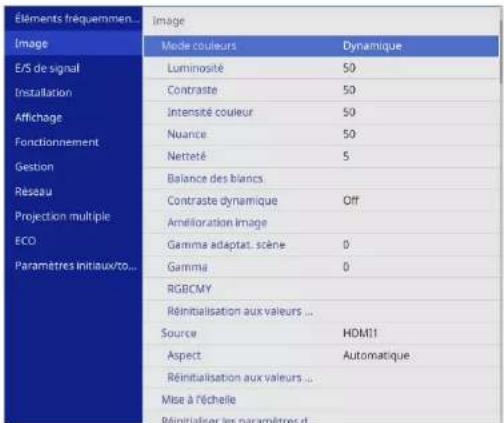Select the Contraste setting

coord(321,90)
